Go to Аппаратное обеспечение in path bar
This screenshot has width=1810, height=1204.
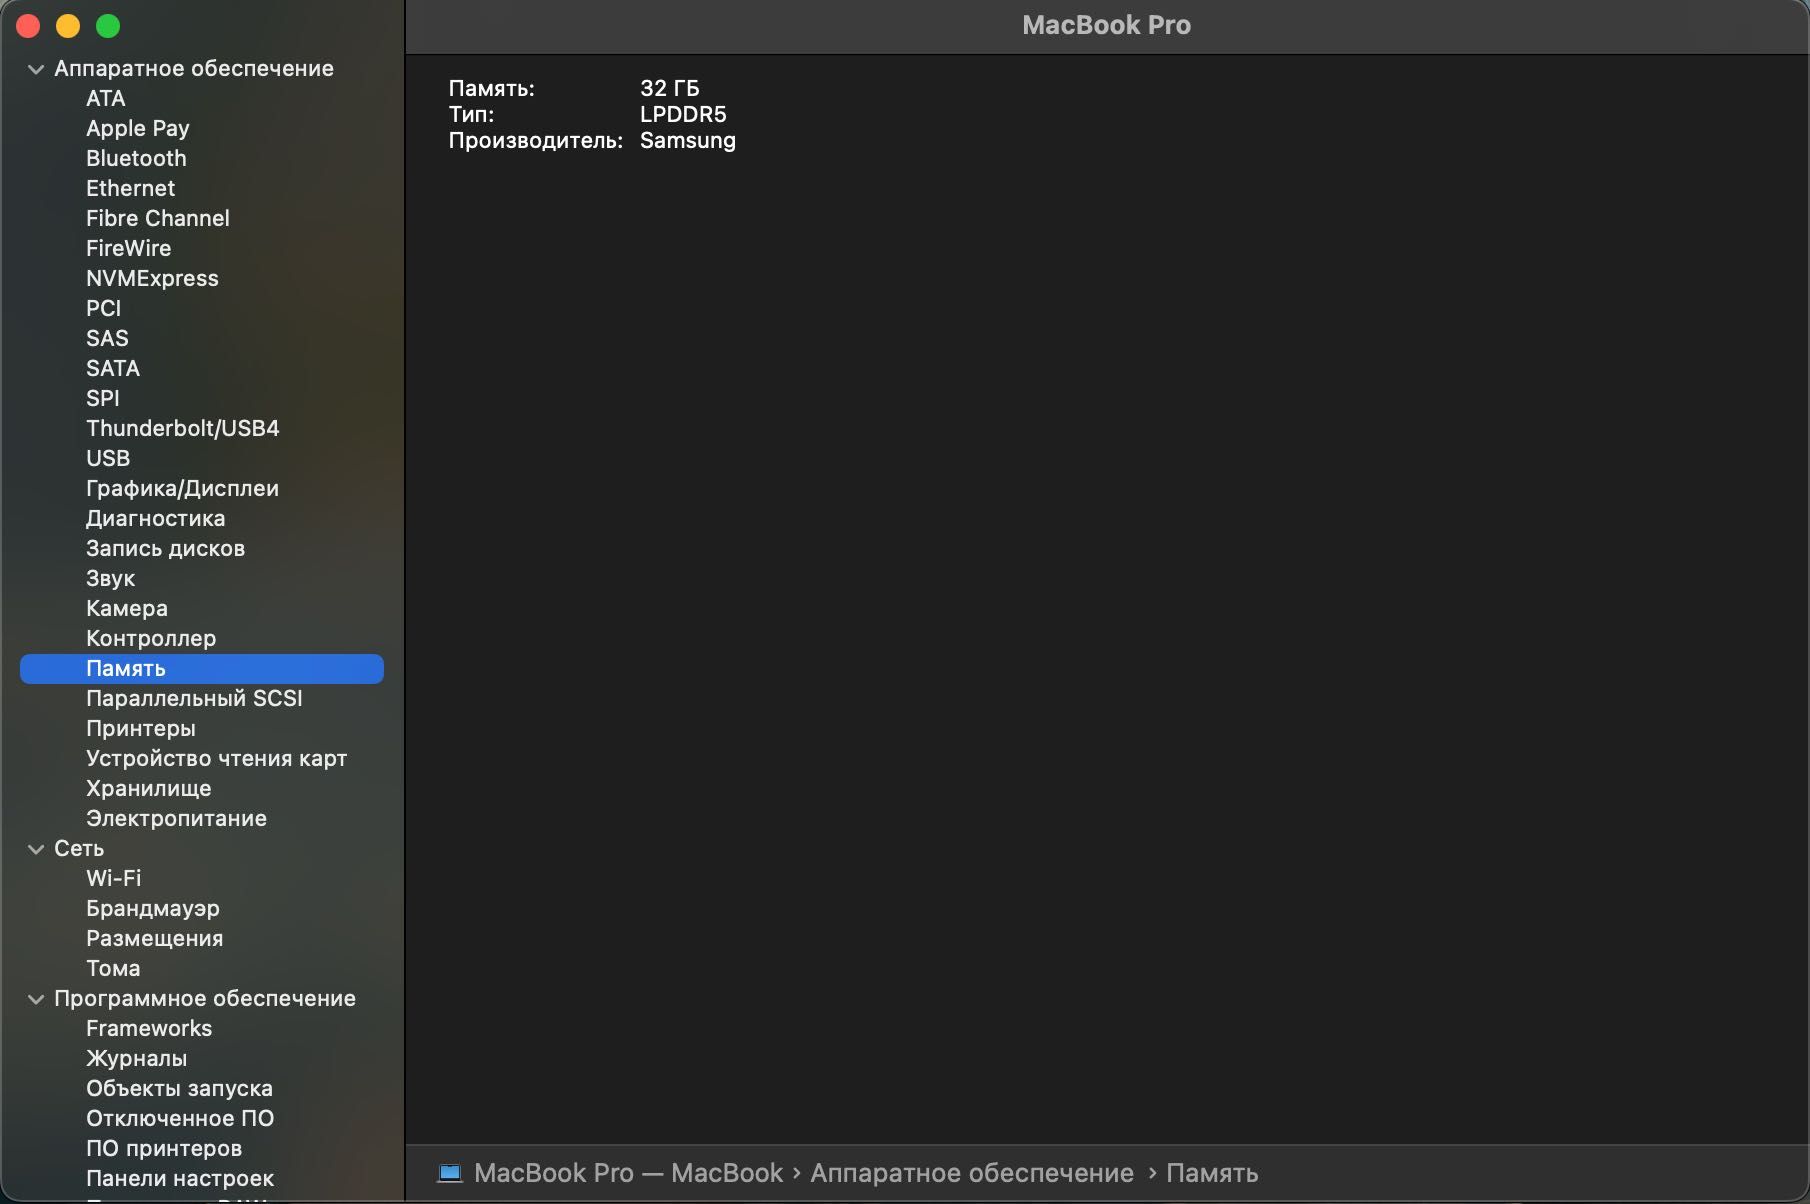click(972, 1173)
